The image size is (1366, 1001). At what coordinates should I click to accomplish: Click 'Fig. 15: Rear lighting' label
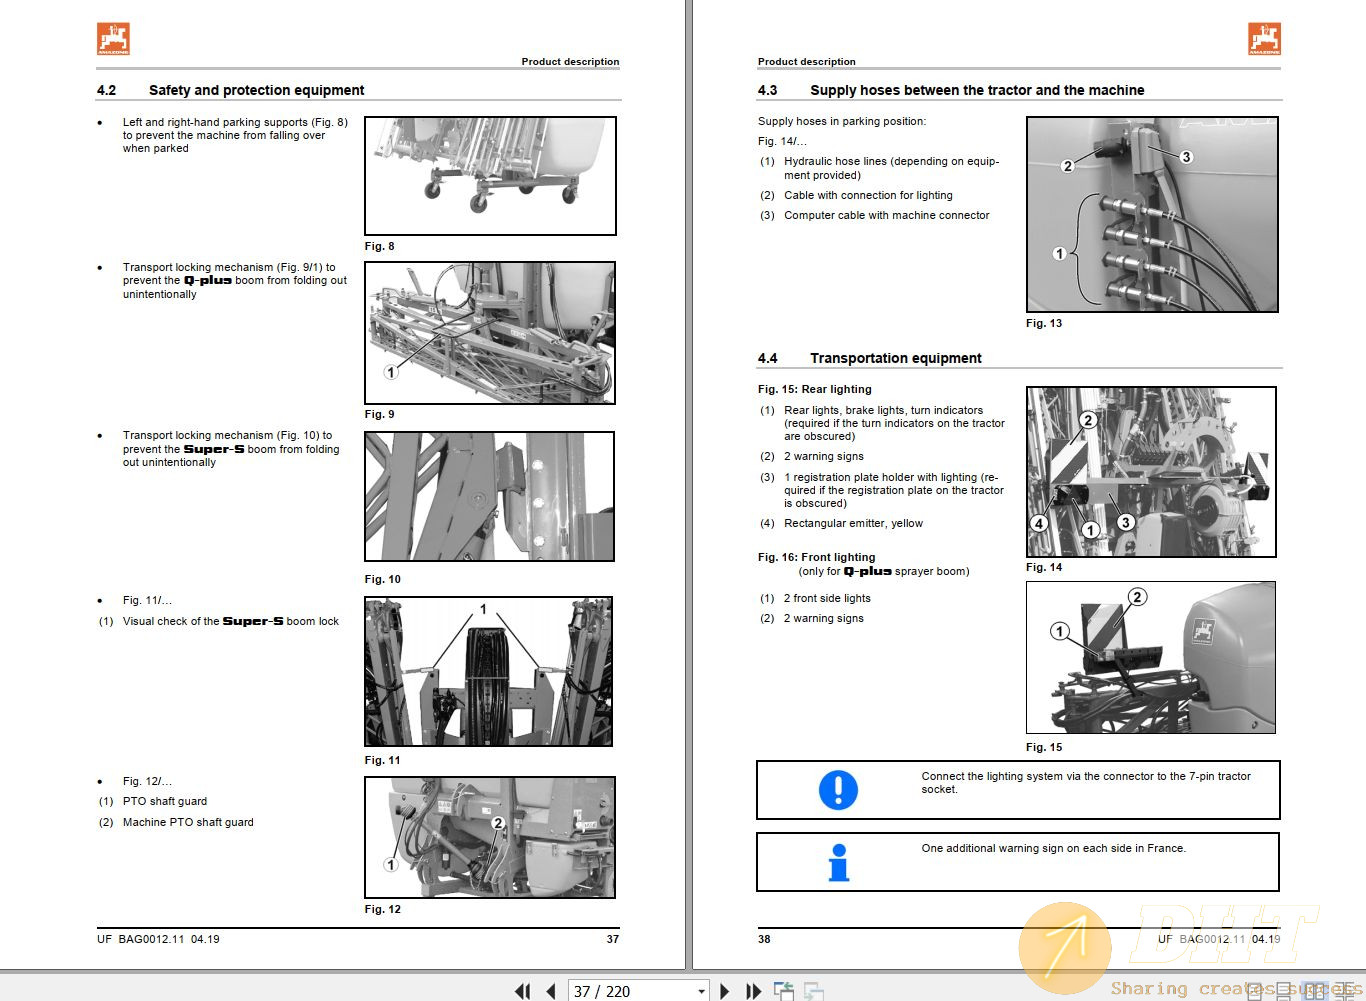(x=815, y=389)
